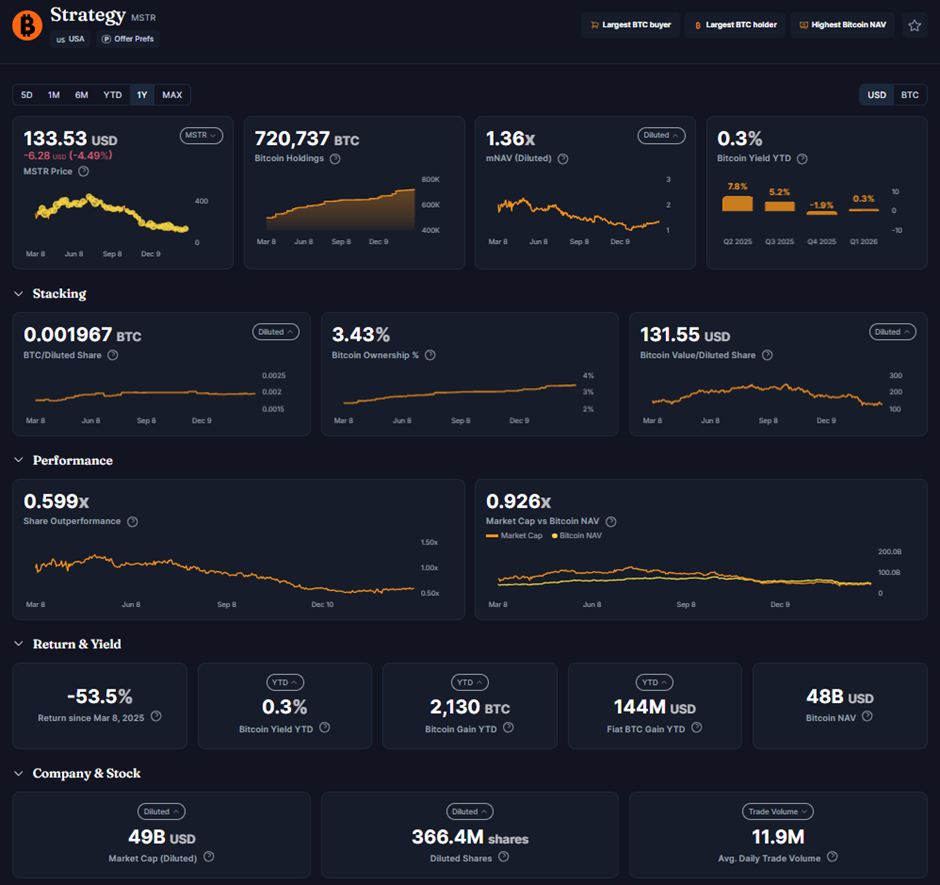Collapse the Stacking section
940x885 pixels.
coord(19,294)
